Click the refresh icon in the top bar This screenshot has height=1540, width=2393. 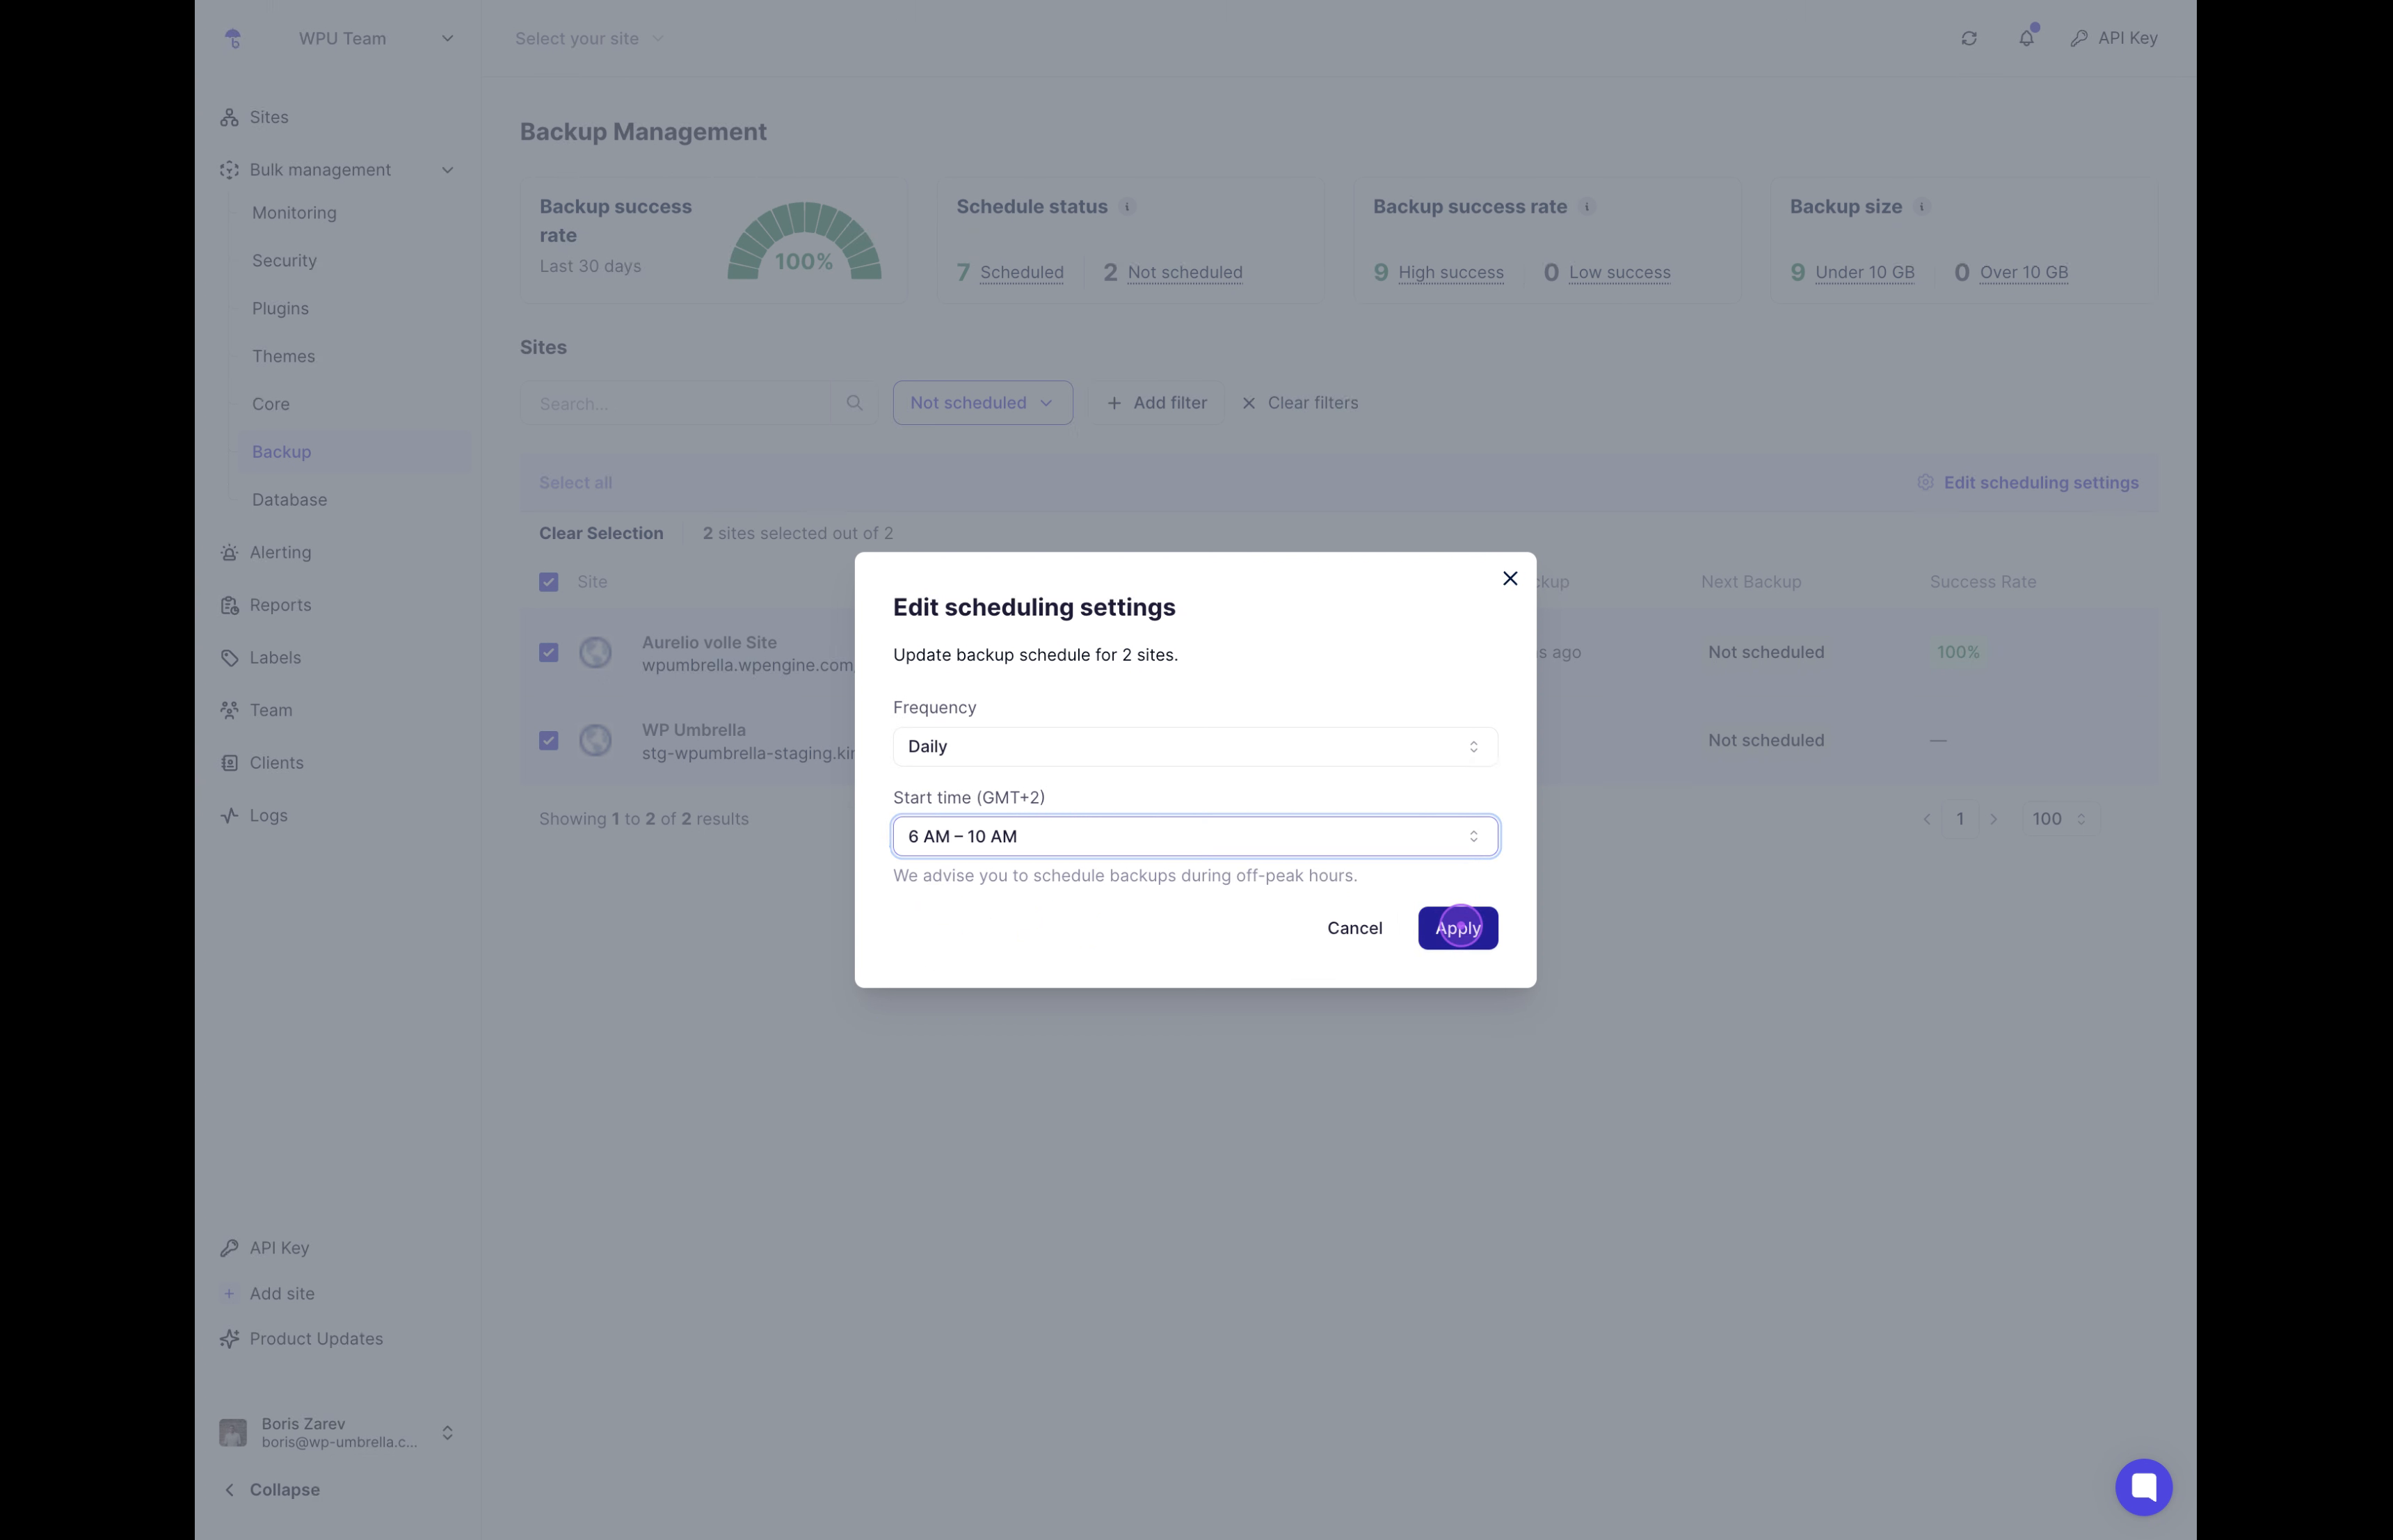coord(1968,38)
